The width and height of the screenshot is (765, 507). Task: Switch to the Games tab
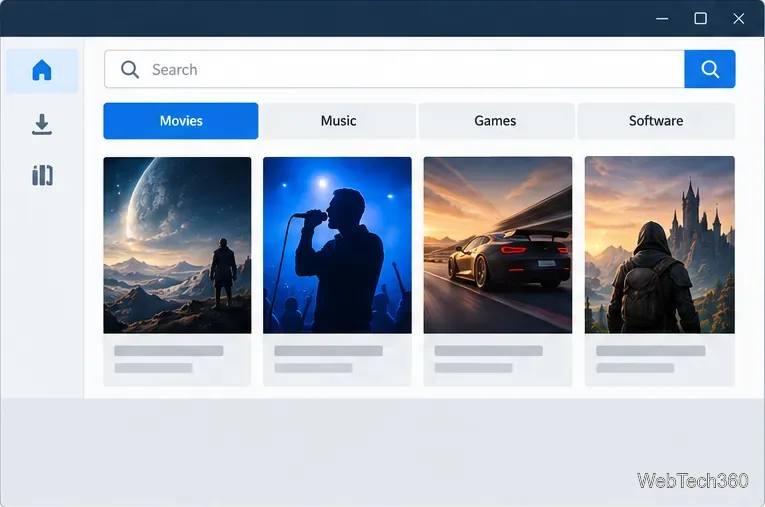tap(495, 121)
